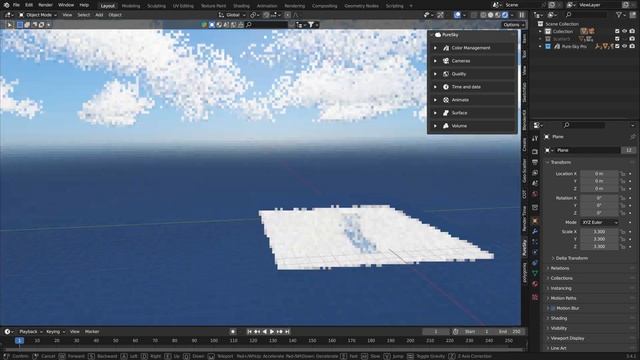Open the Global transform orientation dropdown
This screenshot has height=360, width=640.
[x=232, y=15]
